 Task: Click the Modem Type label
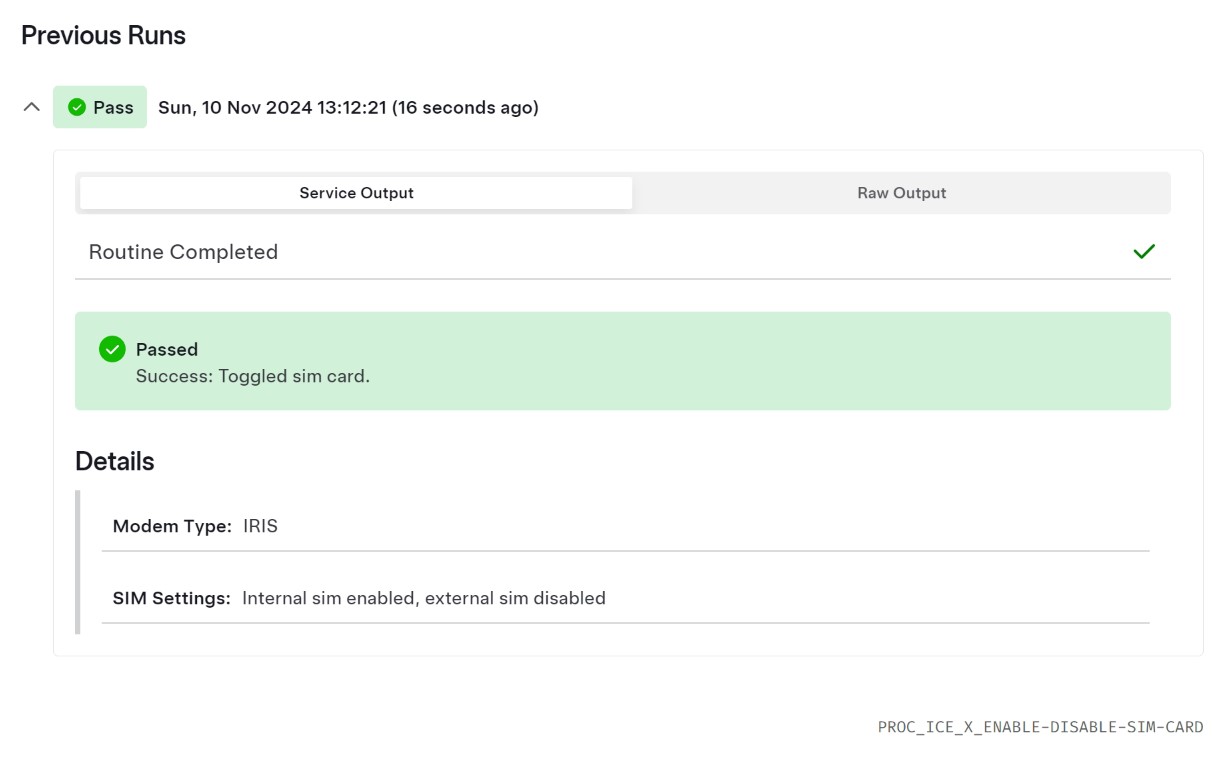172,526
